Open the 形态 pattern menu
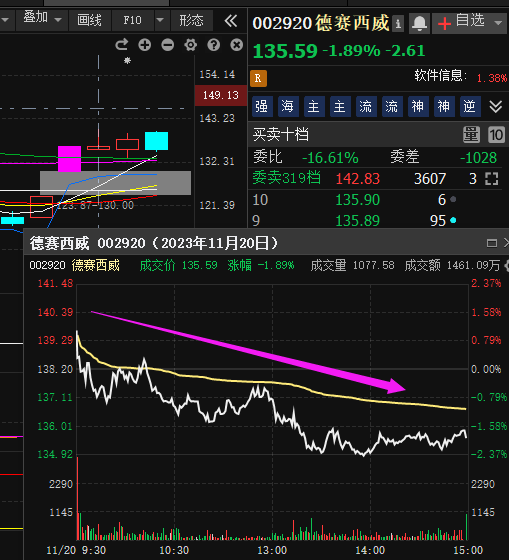The width and height of the screenshot is (509, 560). click(191, 20)
